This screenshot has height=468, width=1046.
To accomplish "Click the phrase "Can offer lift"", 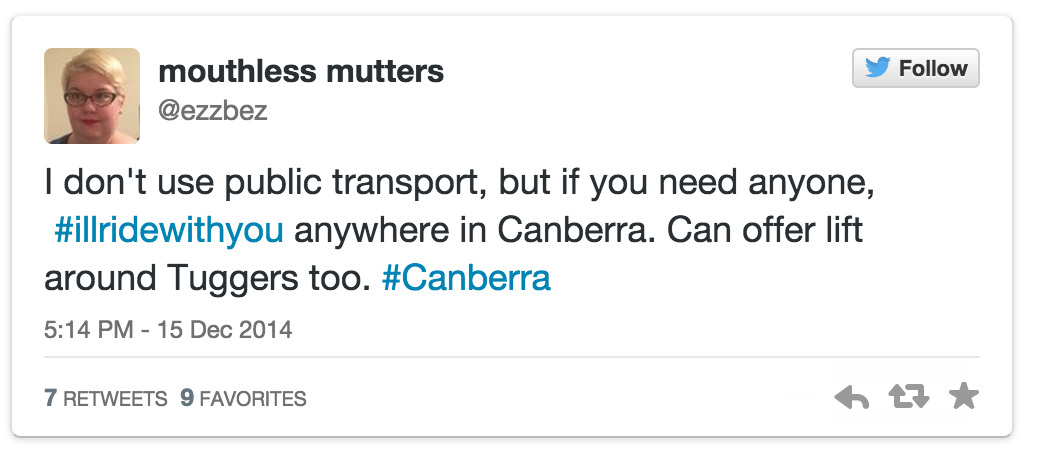I will [764, 230].
